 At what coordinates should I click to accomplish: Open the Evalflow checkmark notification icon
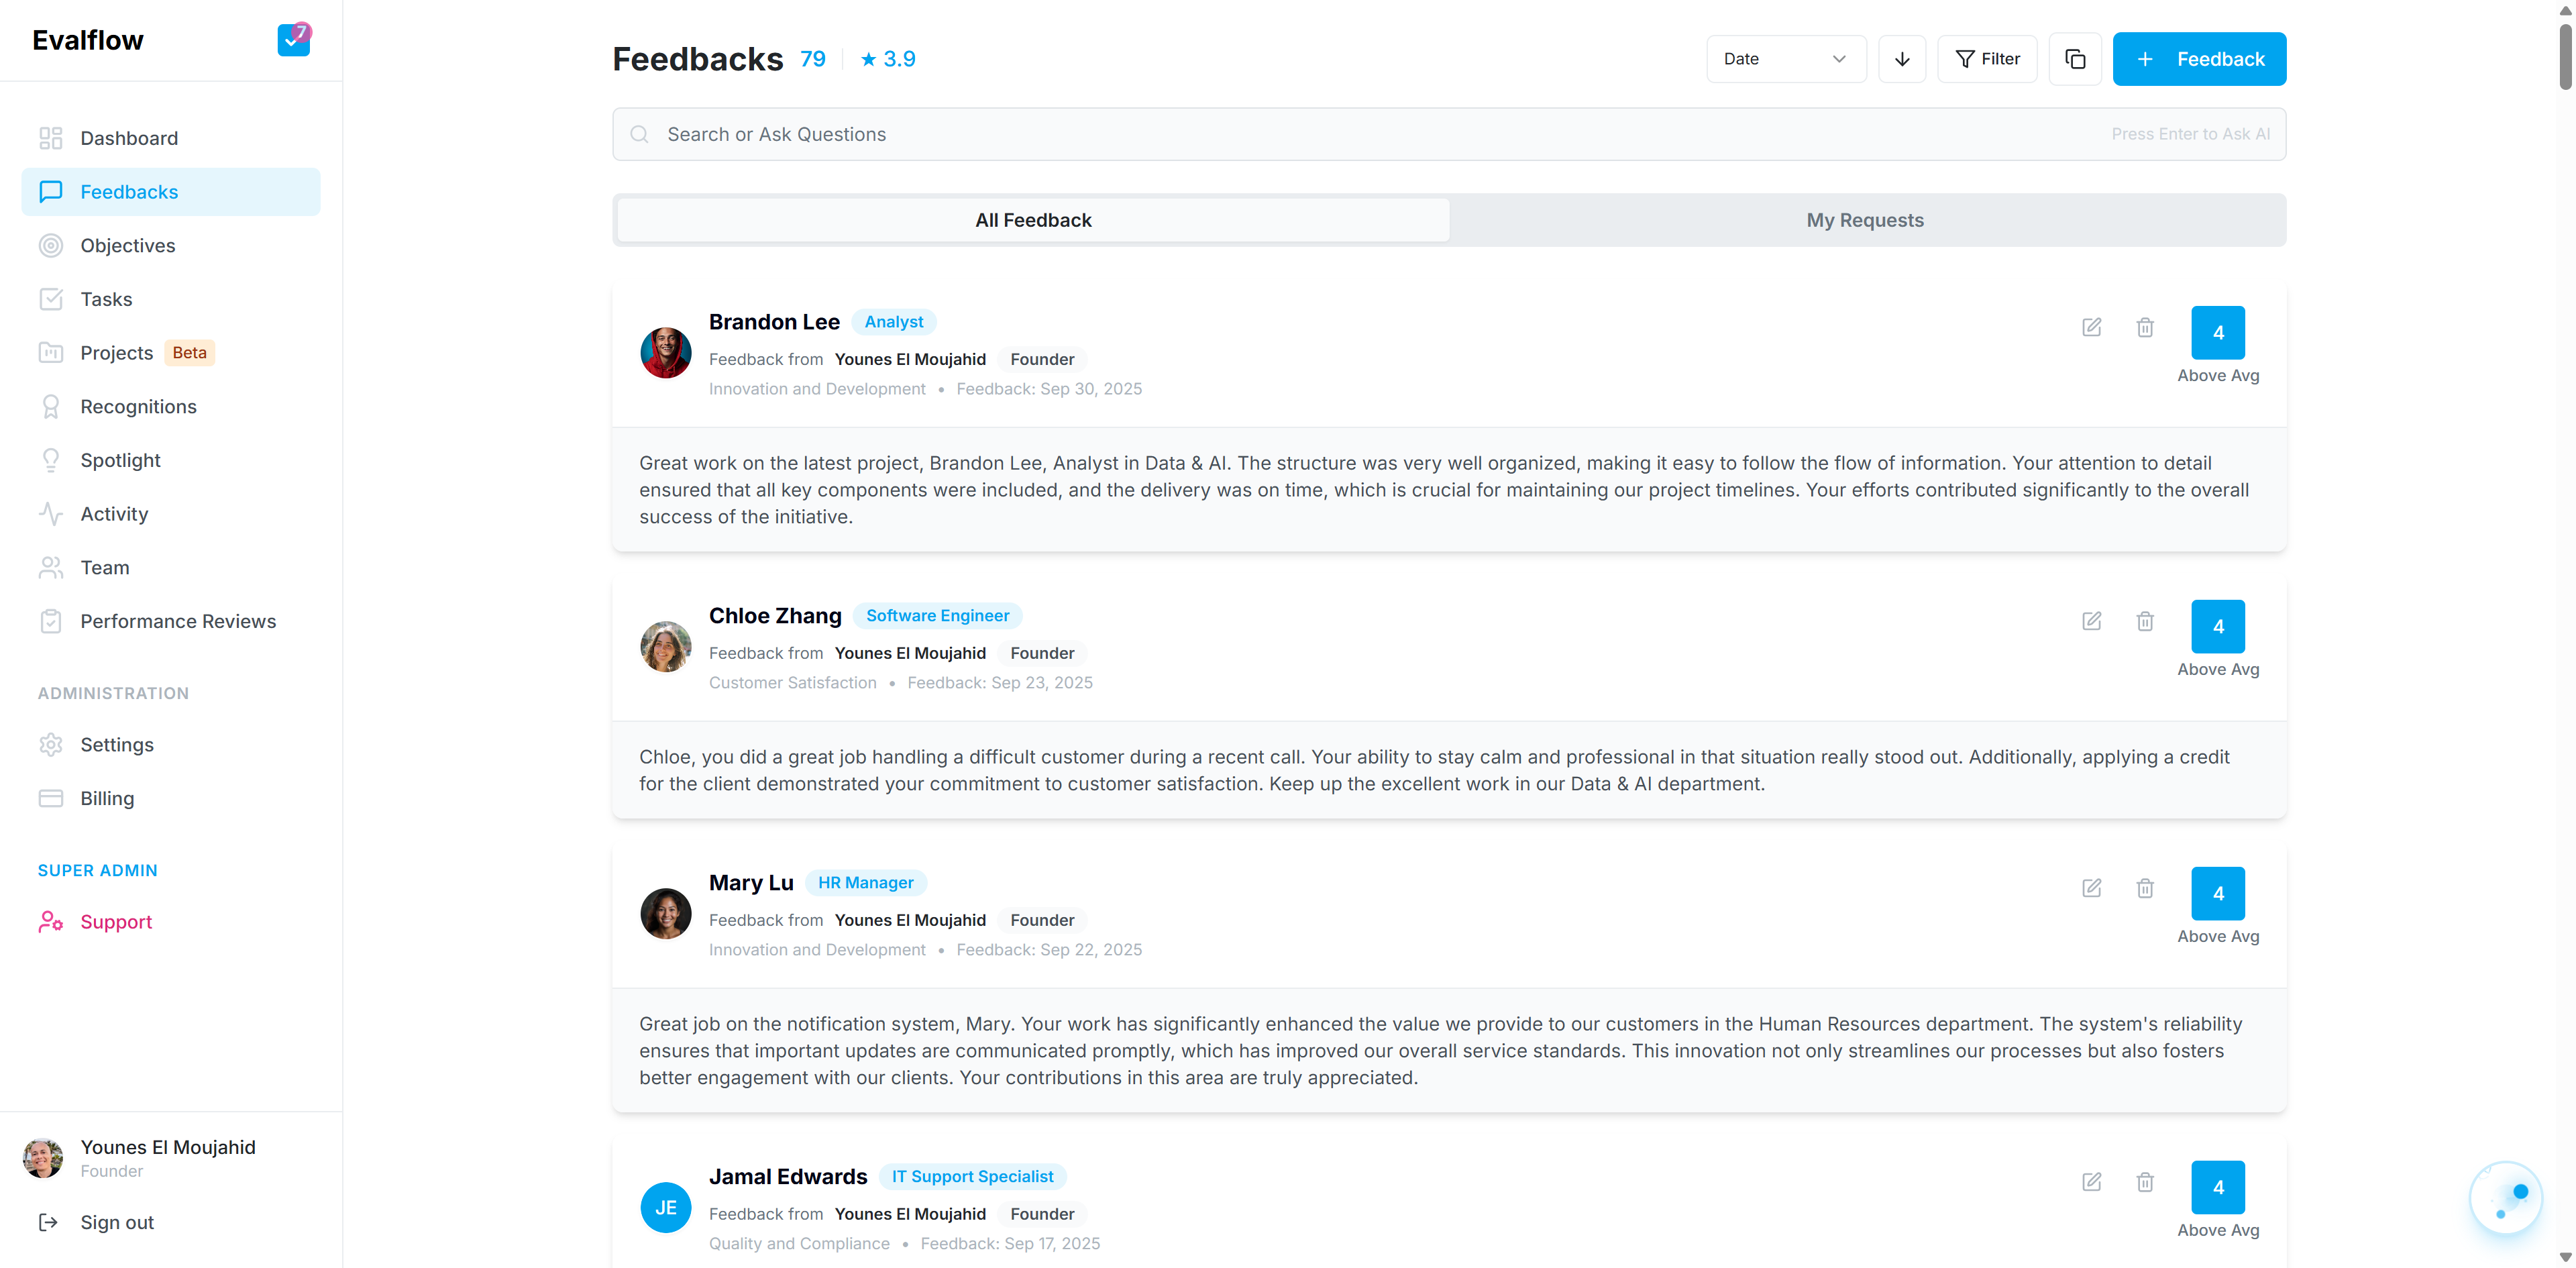tap(293, 40)
